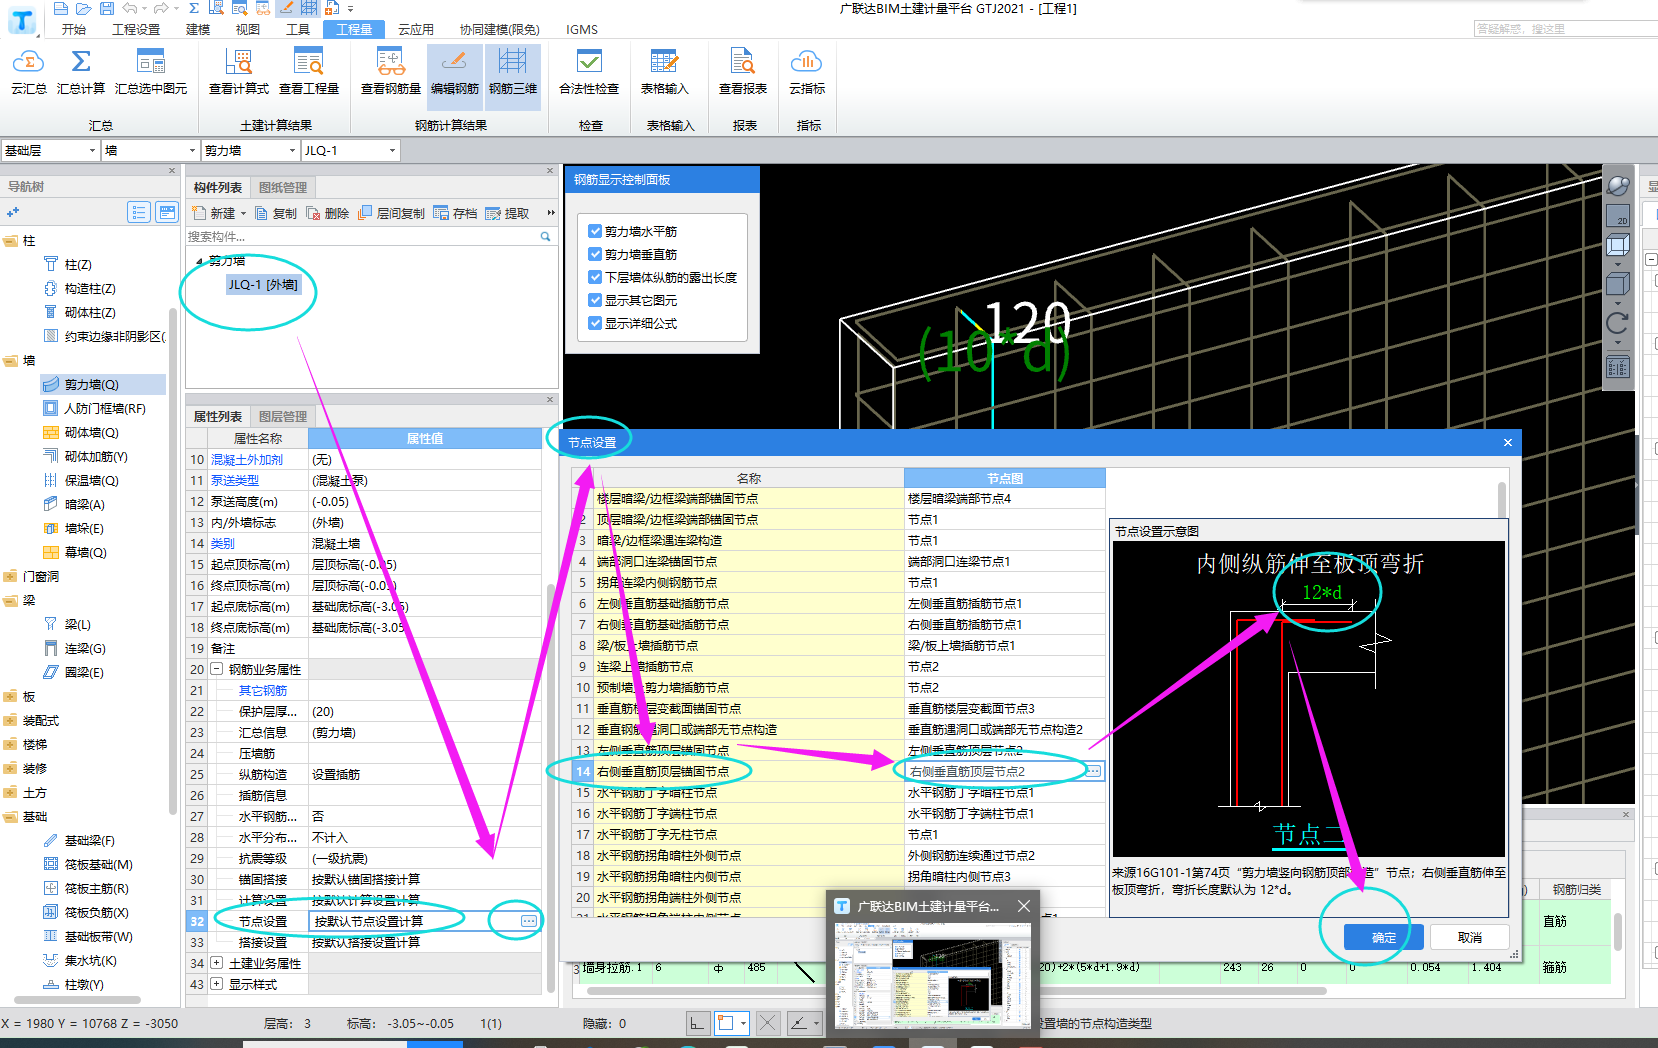
Task: Open the 开始 ribbon tab
Action: [x=74, y=29]
